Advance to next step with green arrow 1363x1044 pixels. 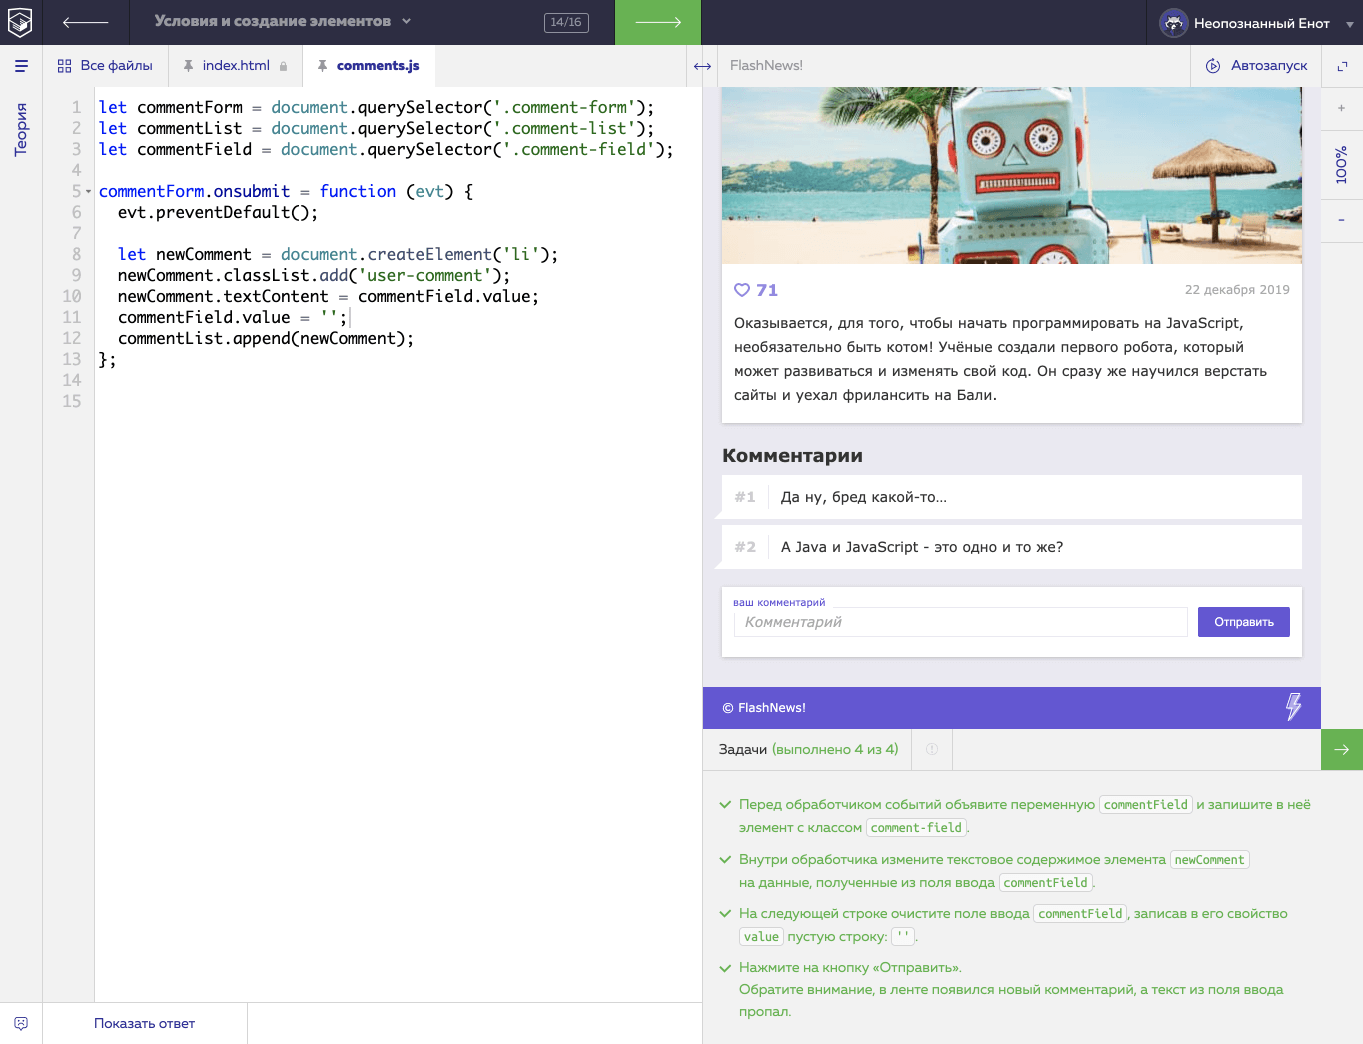pyautogui.click(x=657, y=22)
